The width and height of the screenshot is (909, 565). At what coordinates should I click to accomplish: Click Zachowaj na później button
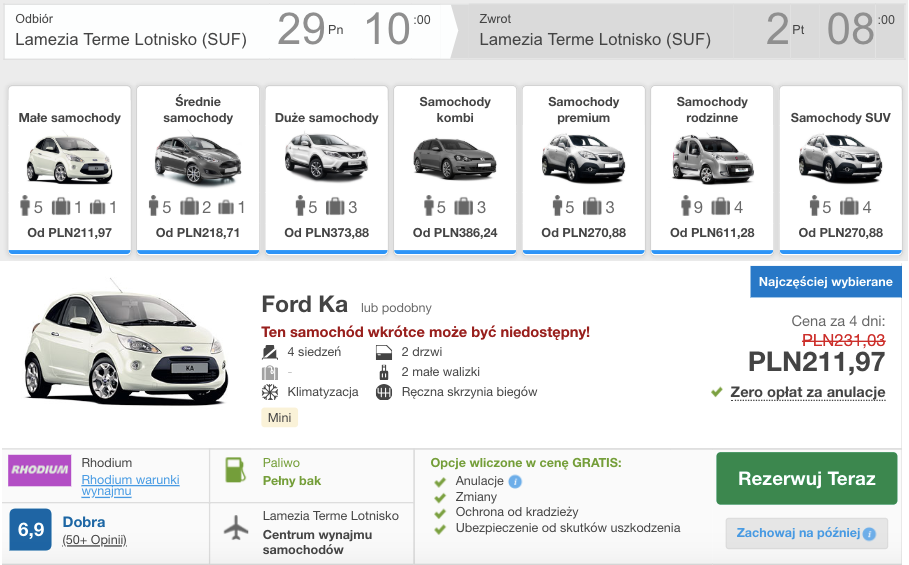pyautogui.click(x=806, y=533)
